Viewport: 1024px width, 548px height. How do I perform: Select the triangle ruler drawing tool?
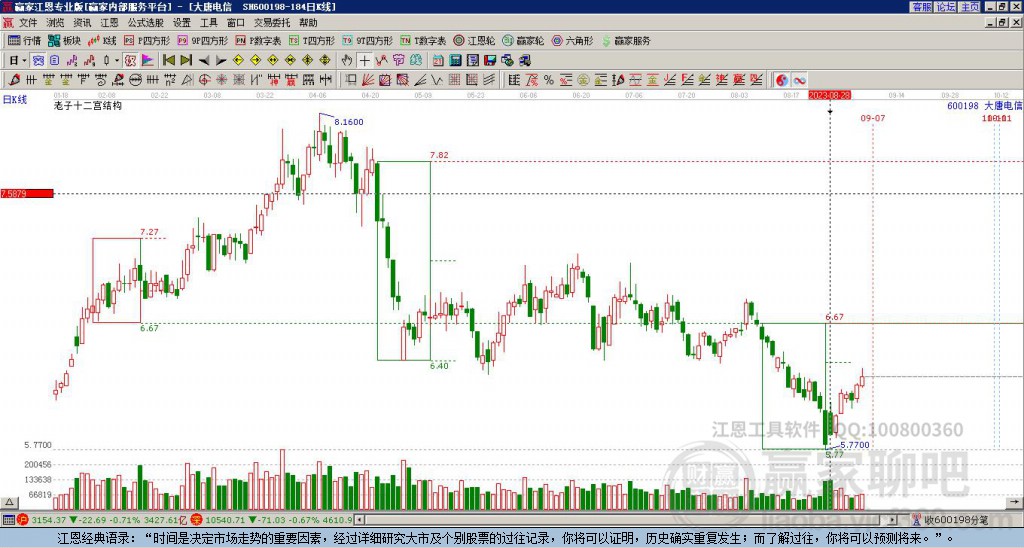(188, 80)
